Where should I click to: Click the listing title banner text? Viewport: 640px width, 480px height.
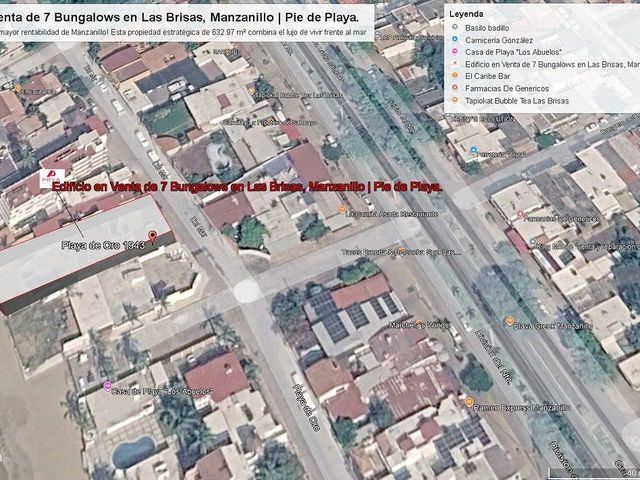pyautogui.click(x=180, y=17)
